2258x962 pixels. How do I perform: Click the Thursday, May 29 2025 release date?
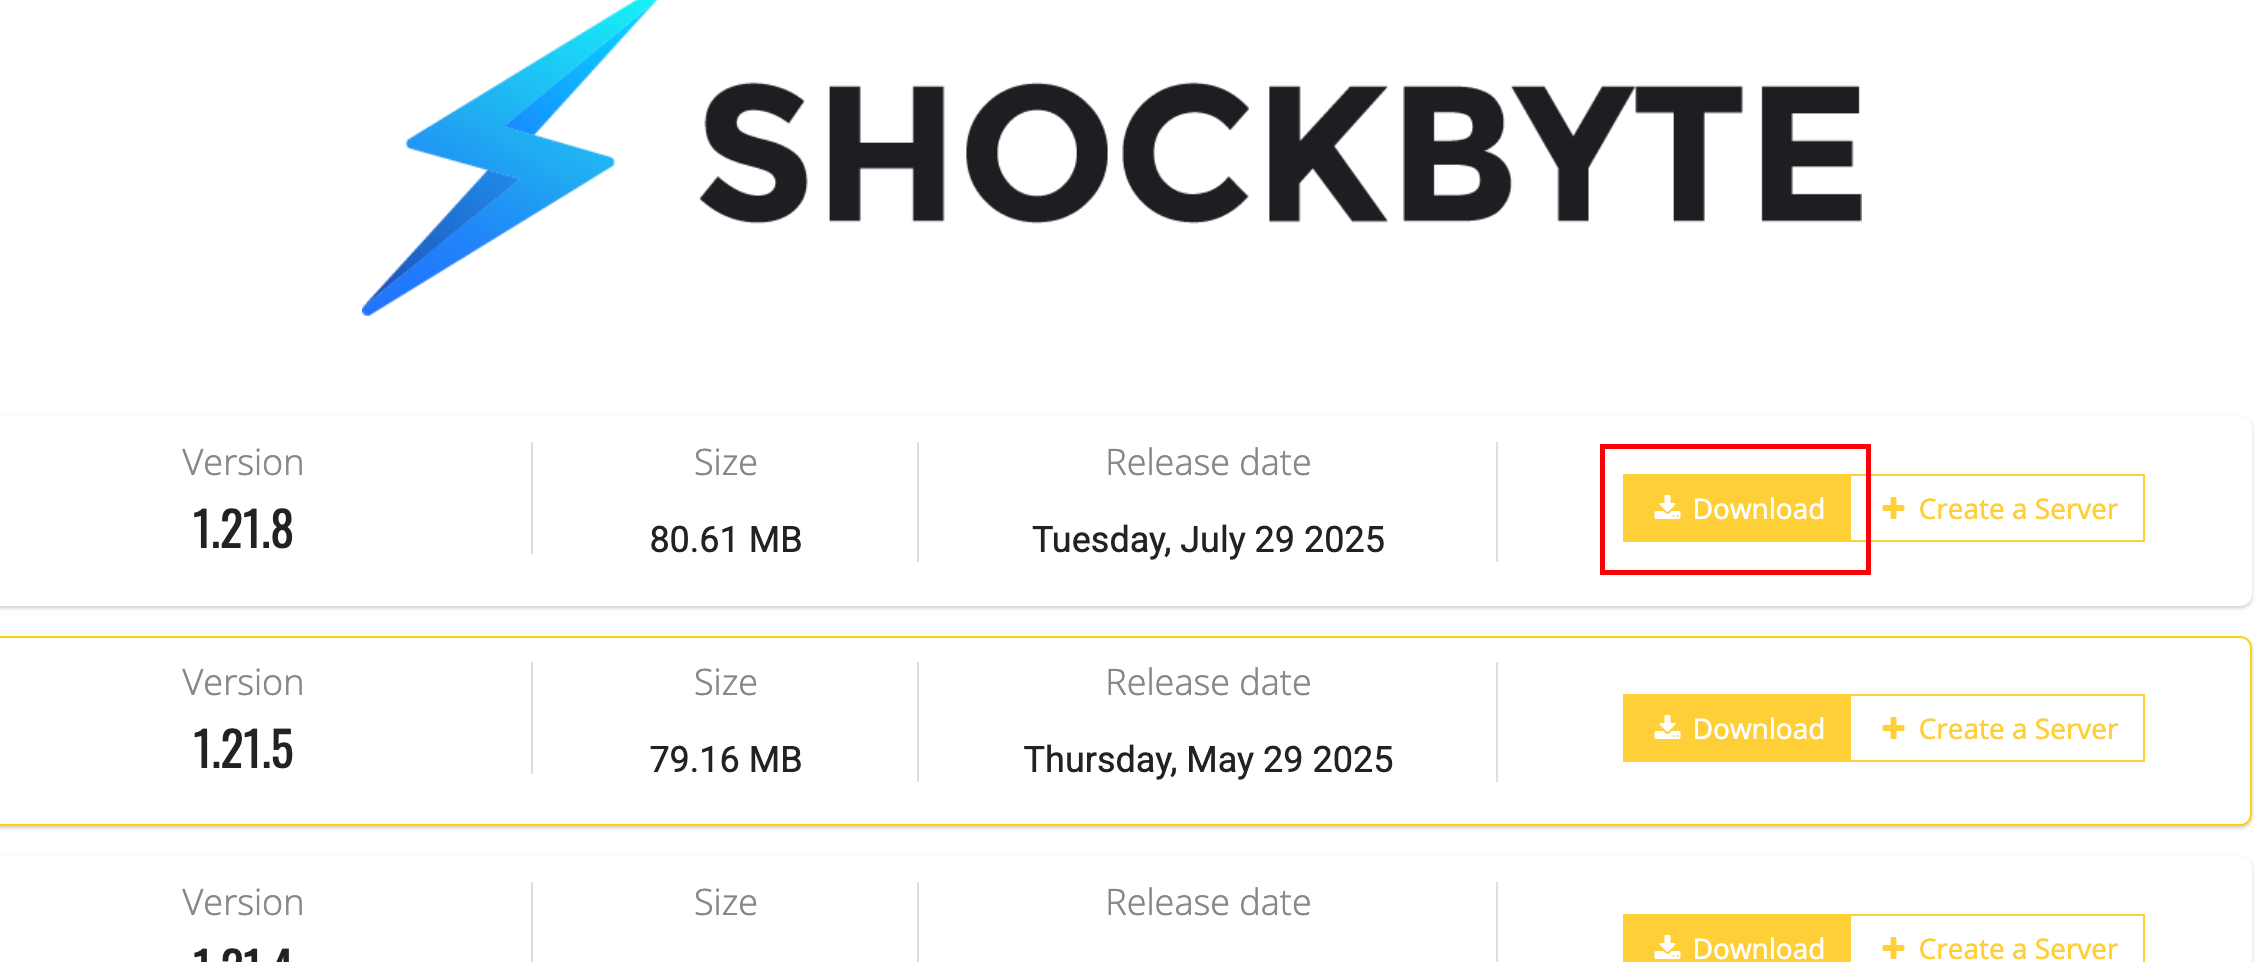click(x=1208, y=760)
